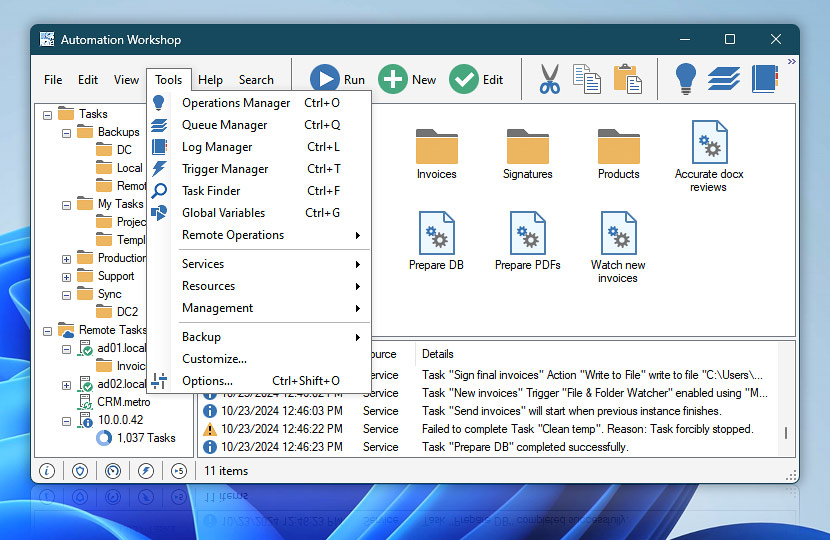Image resolution: width=830 pixels, height=540 pixels.
Task: Select Operations Manager in Tools menu
Action: point(259,103)
